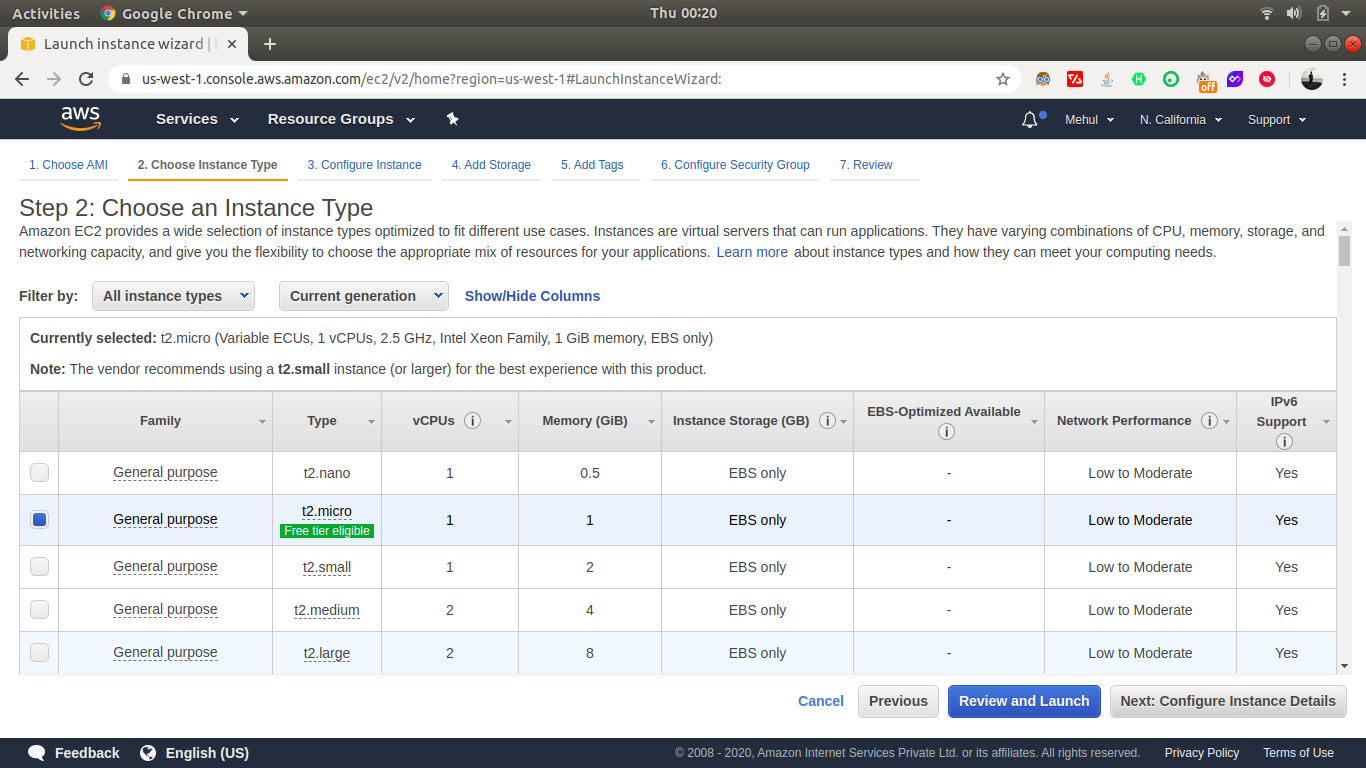Click the table scroll-down arrow
Viewport: 1366px width, 768px height.
[x=1344, y=666]
